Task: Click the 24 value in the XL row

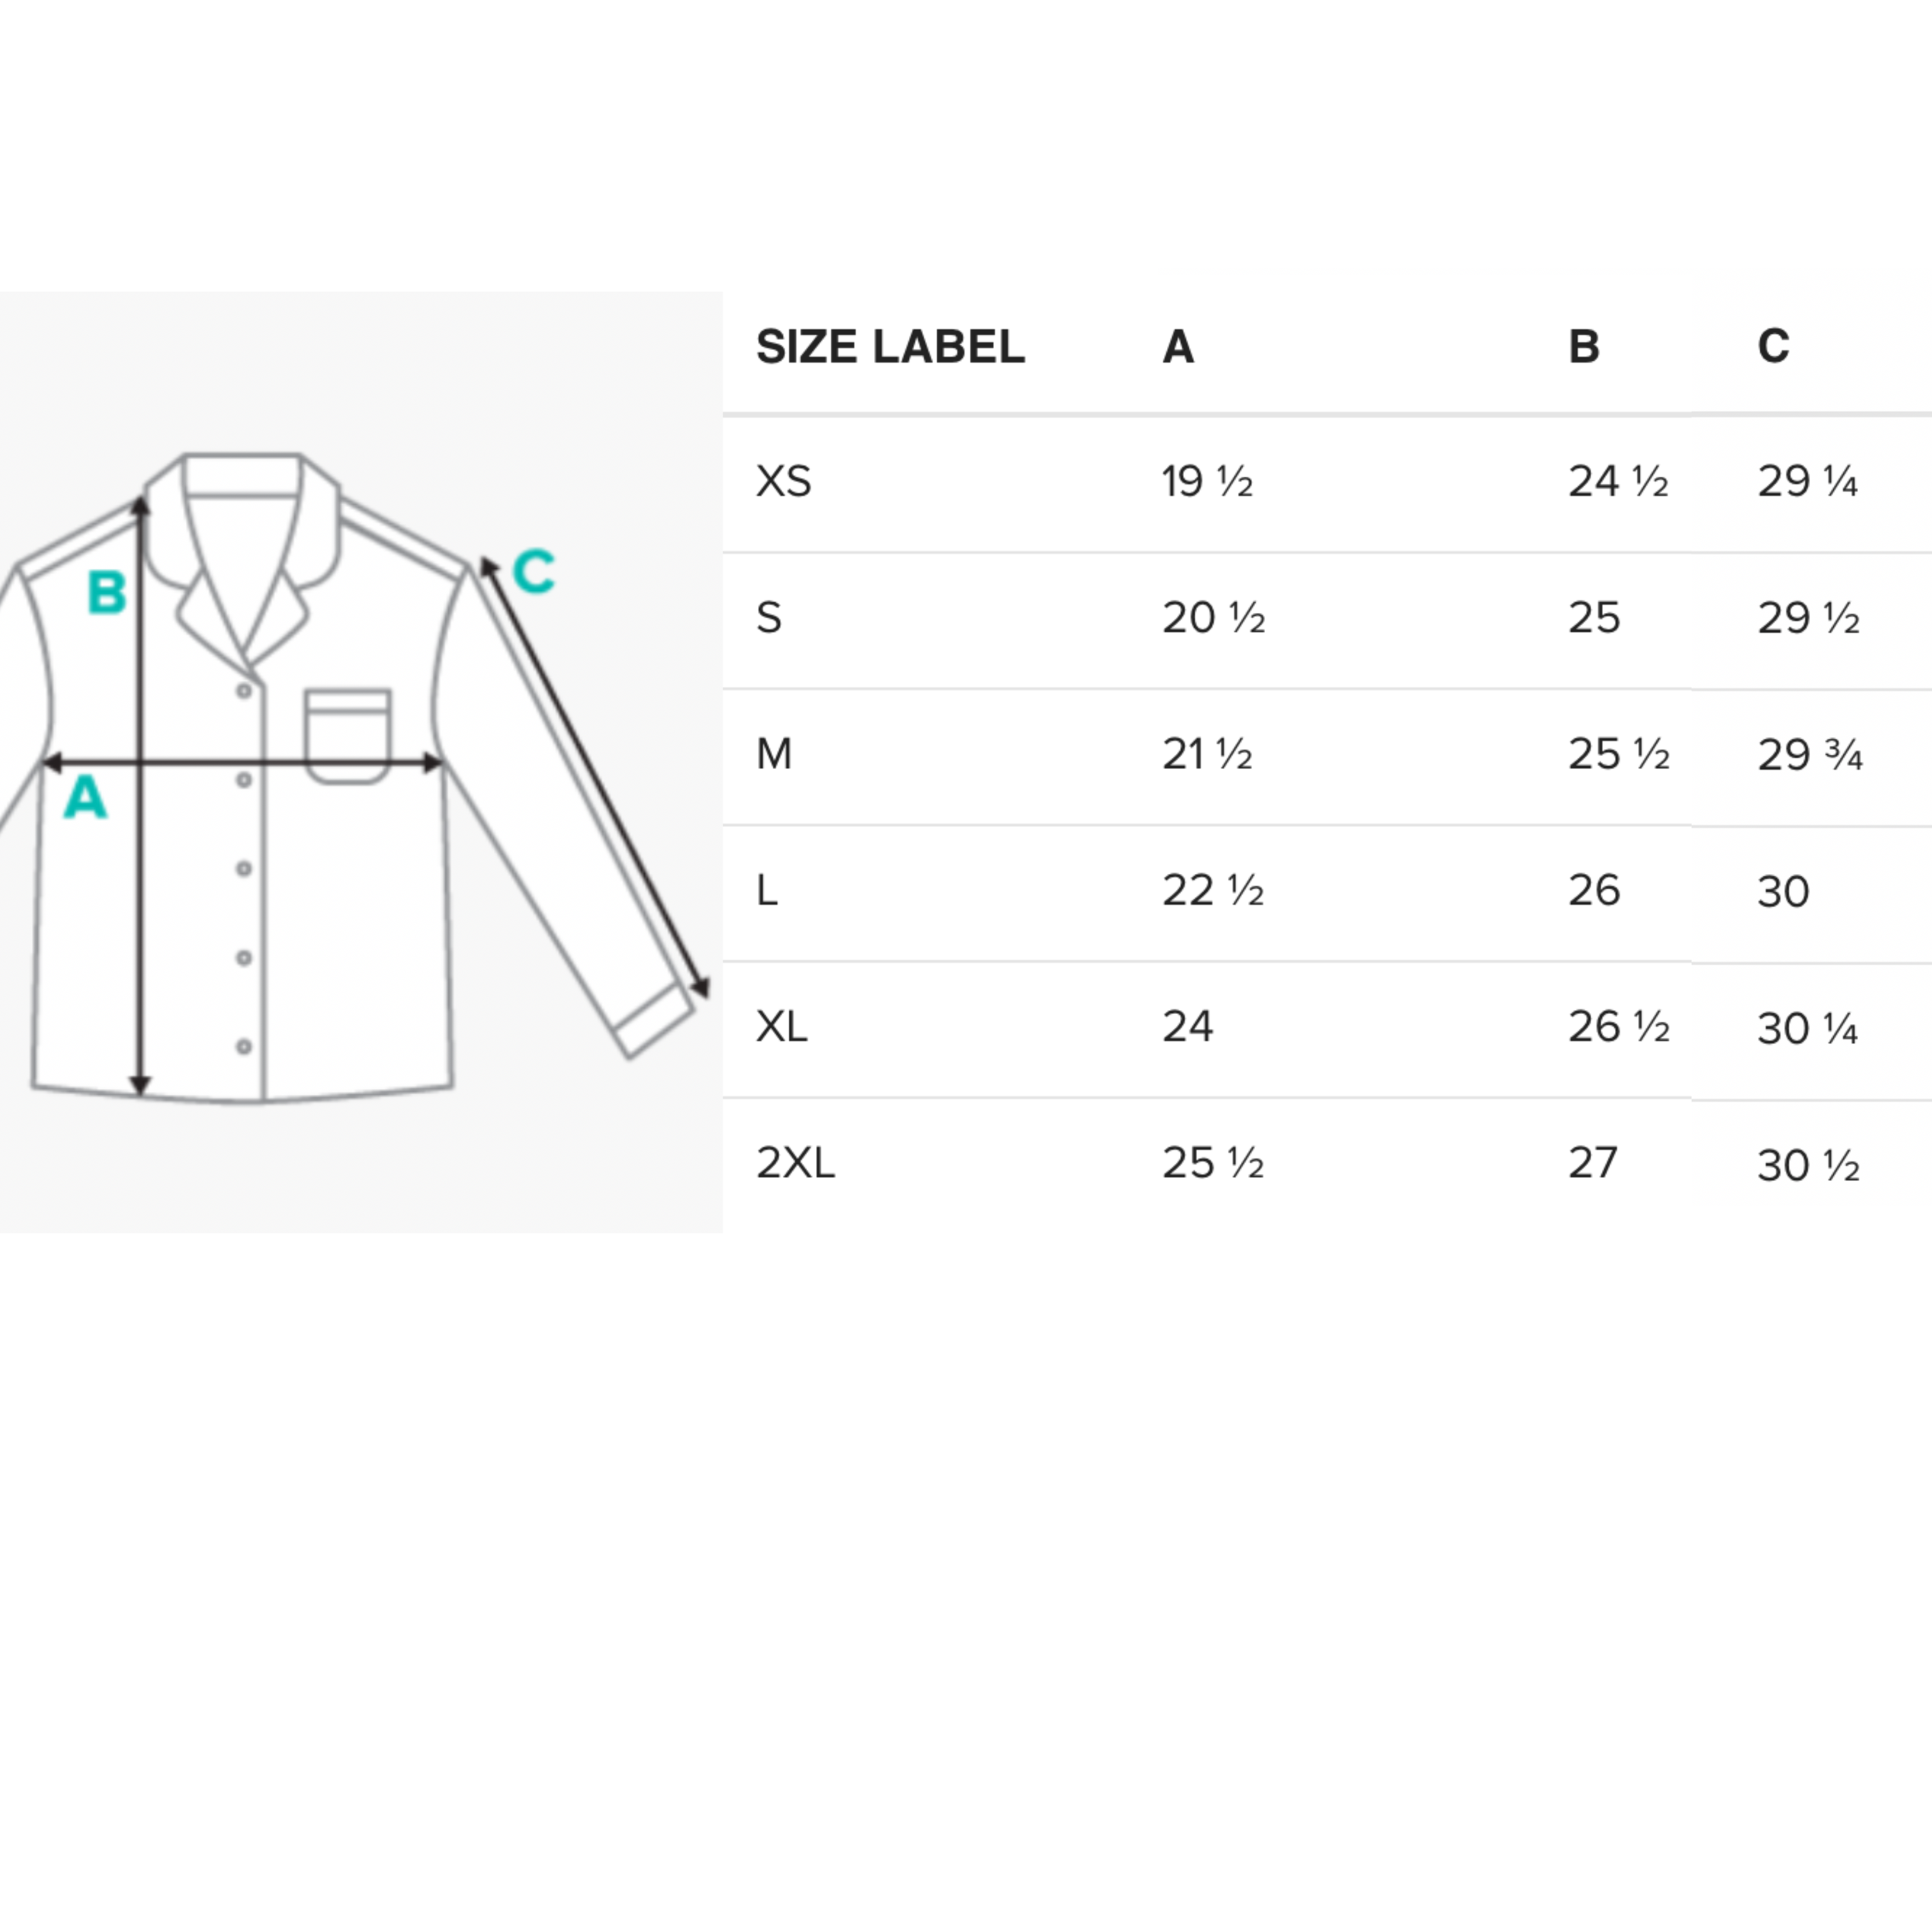Action: pos(1187,1026)
